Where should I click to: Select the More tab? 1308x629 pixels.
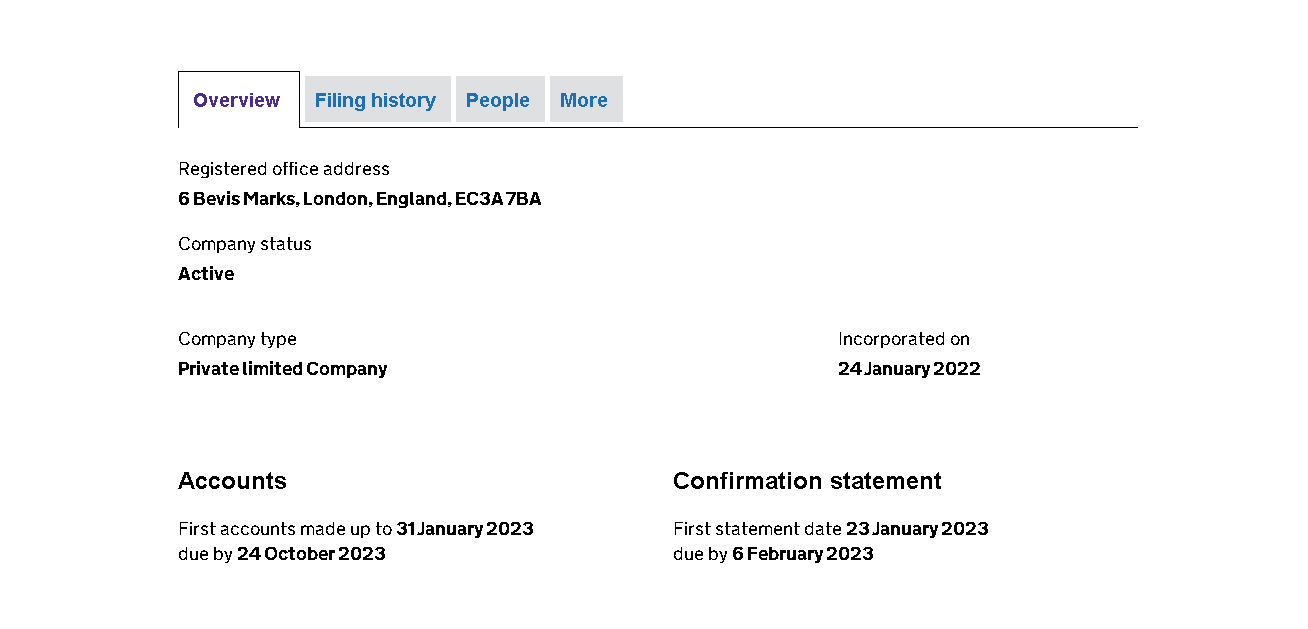pyautogui.click(x=584, y=100)
